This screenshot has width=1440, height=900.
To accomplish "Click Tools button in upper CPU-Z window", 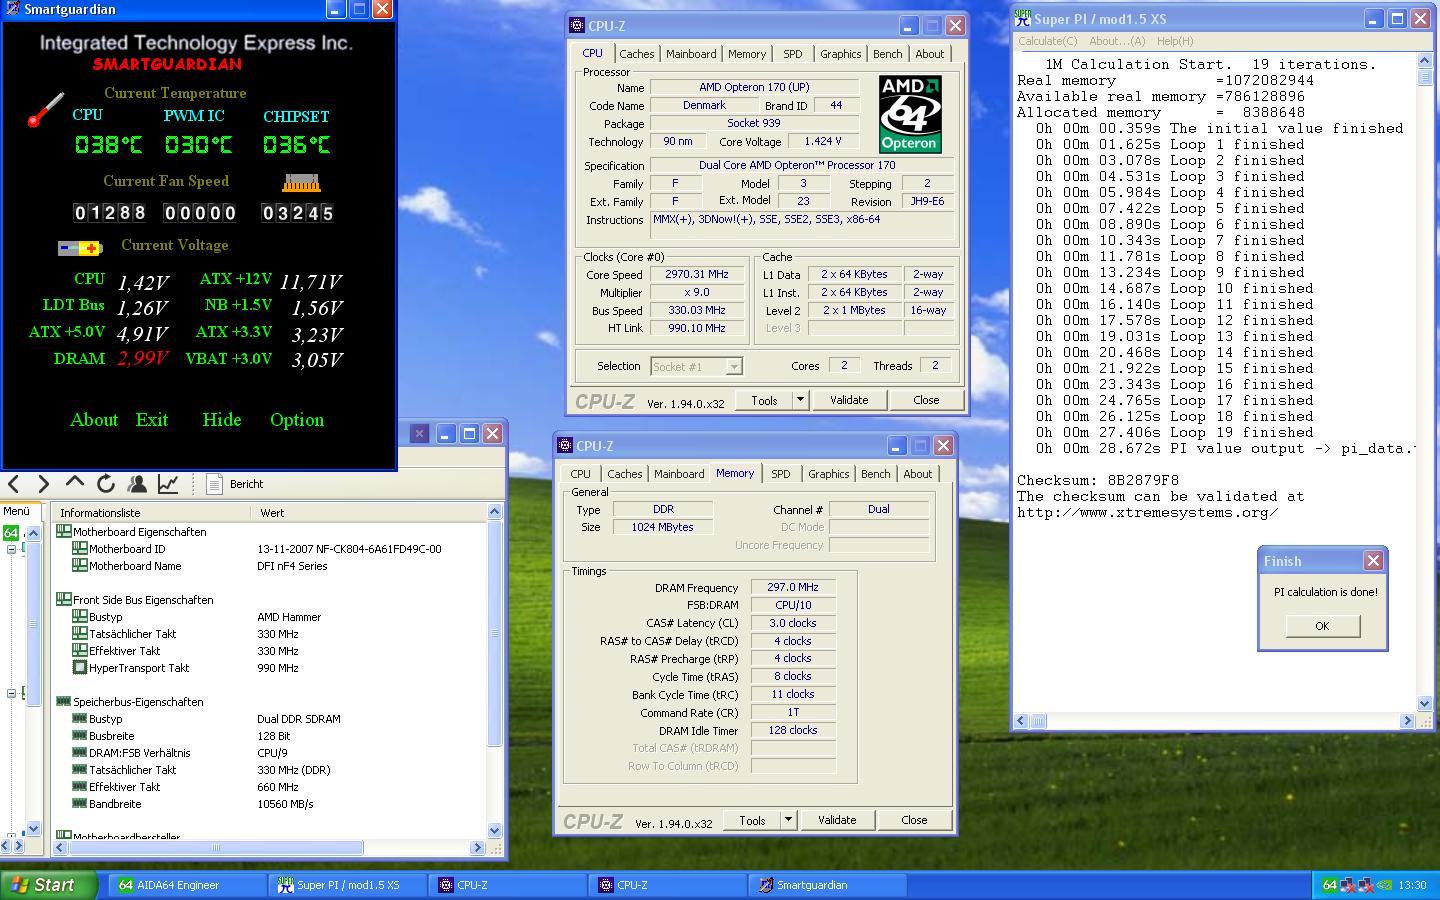I will [764, 400].
